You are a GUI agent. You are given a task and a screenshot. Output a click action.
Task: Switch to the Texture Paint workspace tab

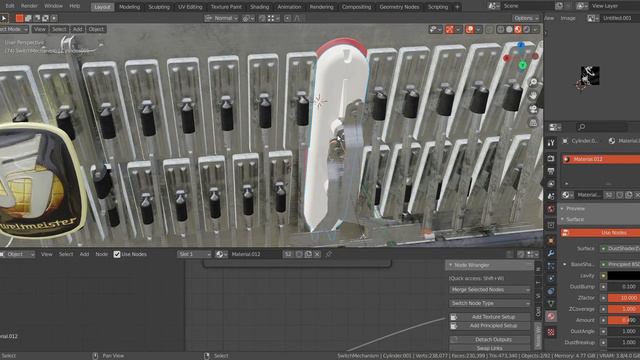pos(226,7)
